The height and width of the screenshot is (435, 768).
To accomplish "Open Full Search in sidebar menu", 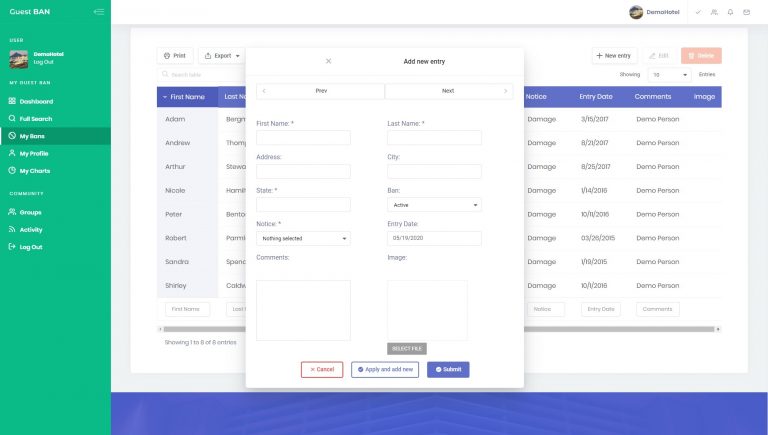I will (x=36, y=119).
